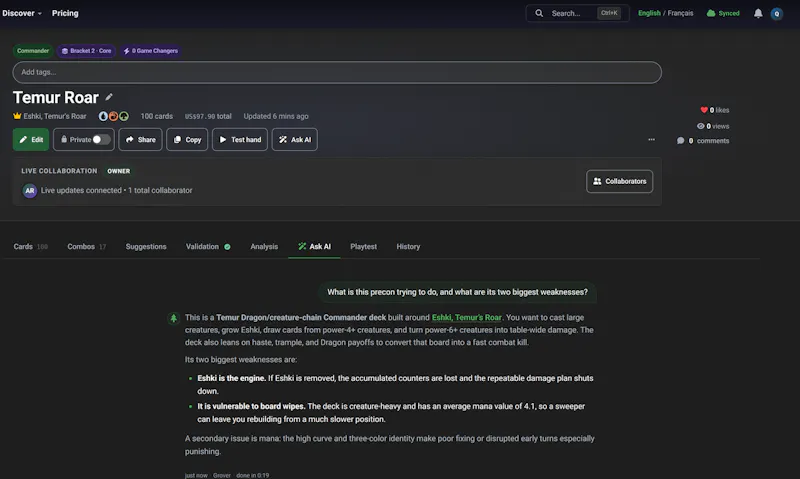Image resolution: width=800 pixels, height=479 pixels.
Task: Open the notifications bell
Action: click(758, 13)
